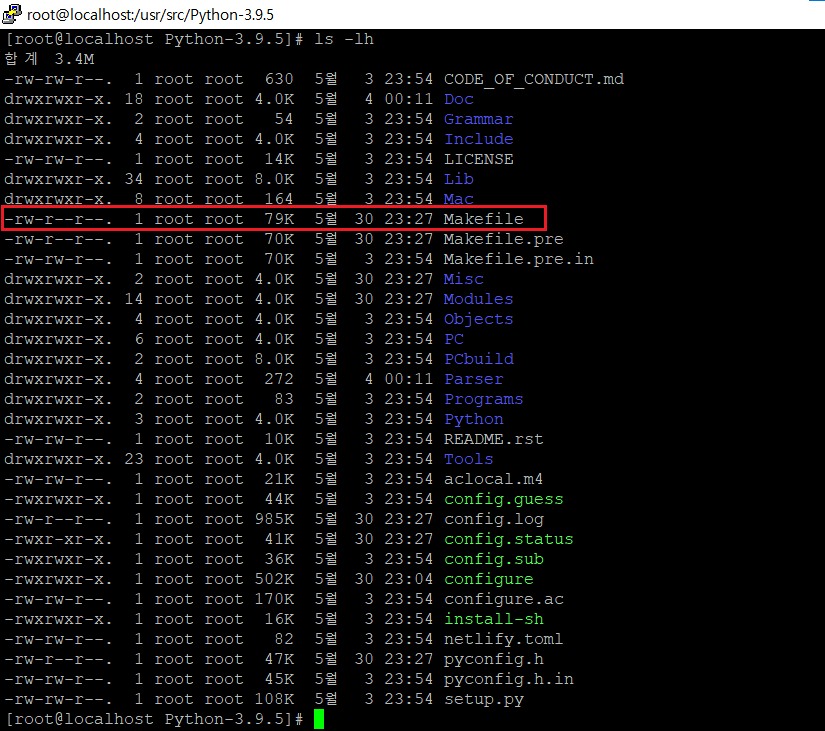
Task: Click the 23:04 timestamp of configure
Action: pos(408,579)
